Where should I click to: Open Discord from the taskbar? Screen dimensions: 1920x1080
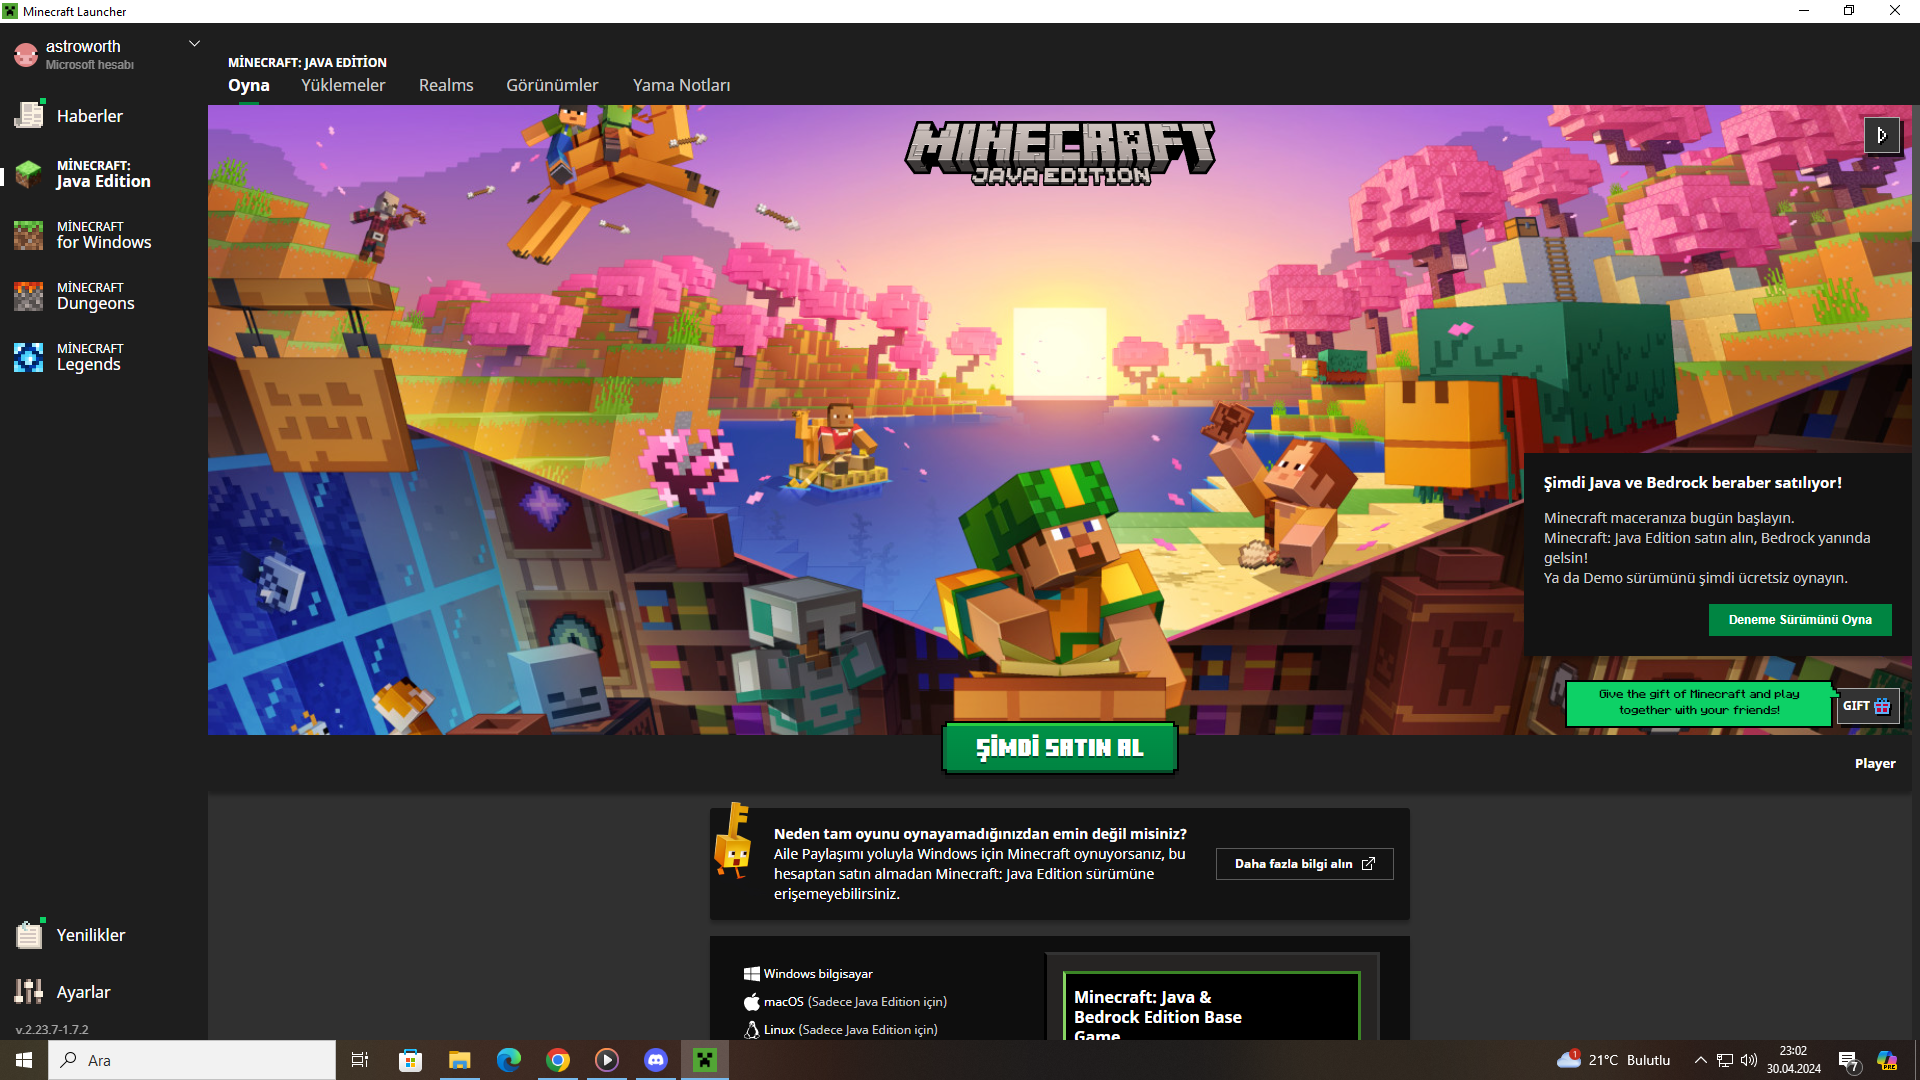(656, 1060)
